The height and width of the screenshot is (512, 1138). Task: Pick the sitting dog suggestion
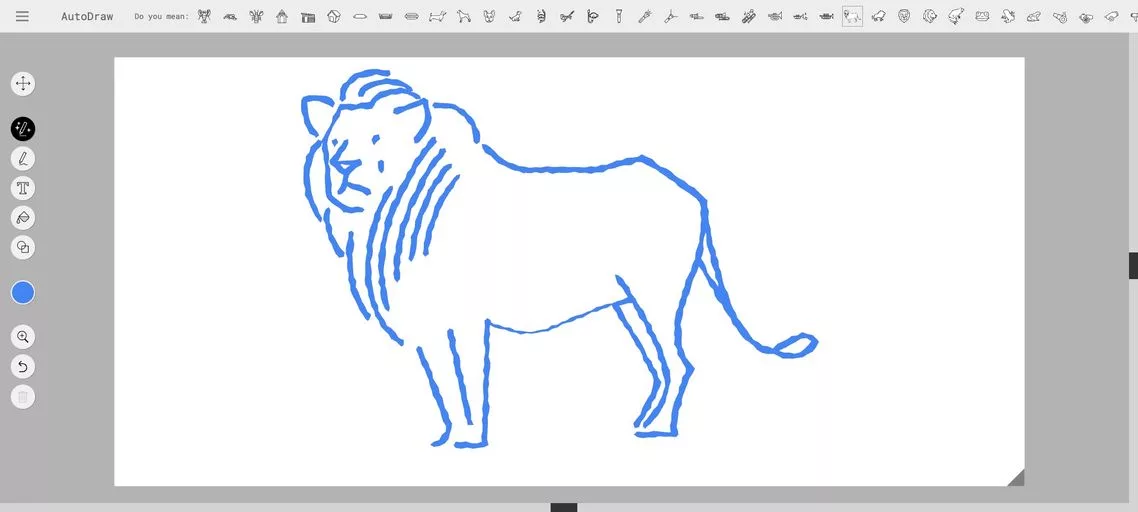coord(515,16)
